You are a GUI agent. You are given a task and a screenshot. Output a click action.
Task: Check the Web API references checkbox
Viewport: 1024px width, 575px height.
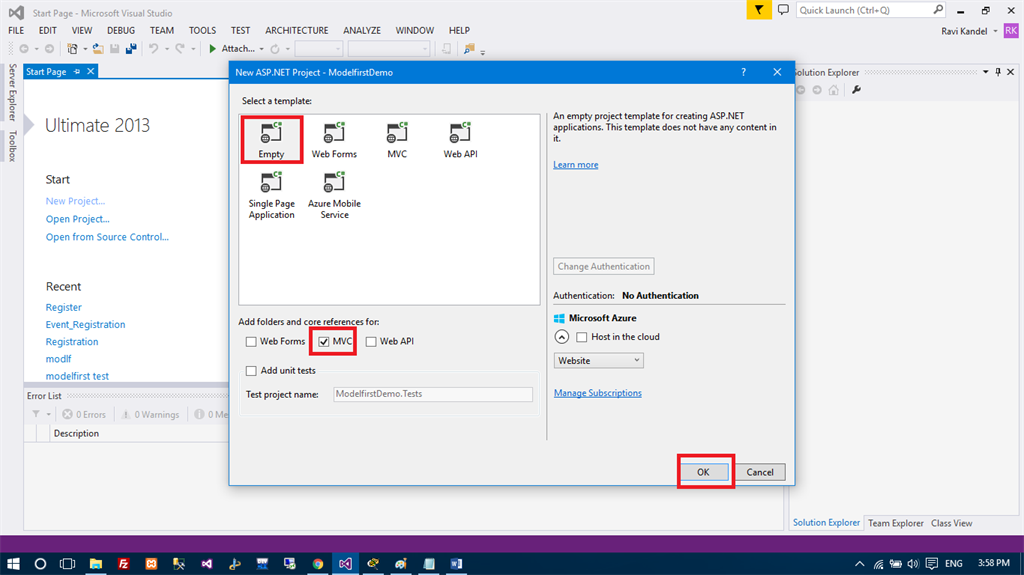[x=371, y=342]
